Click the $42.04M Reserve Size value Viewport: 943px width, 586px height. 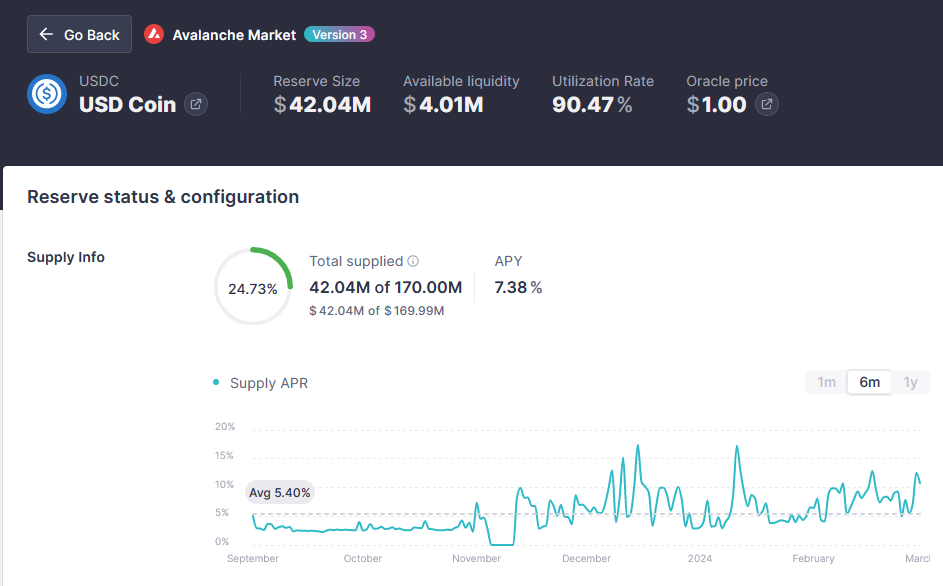[x=322, y=105]
